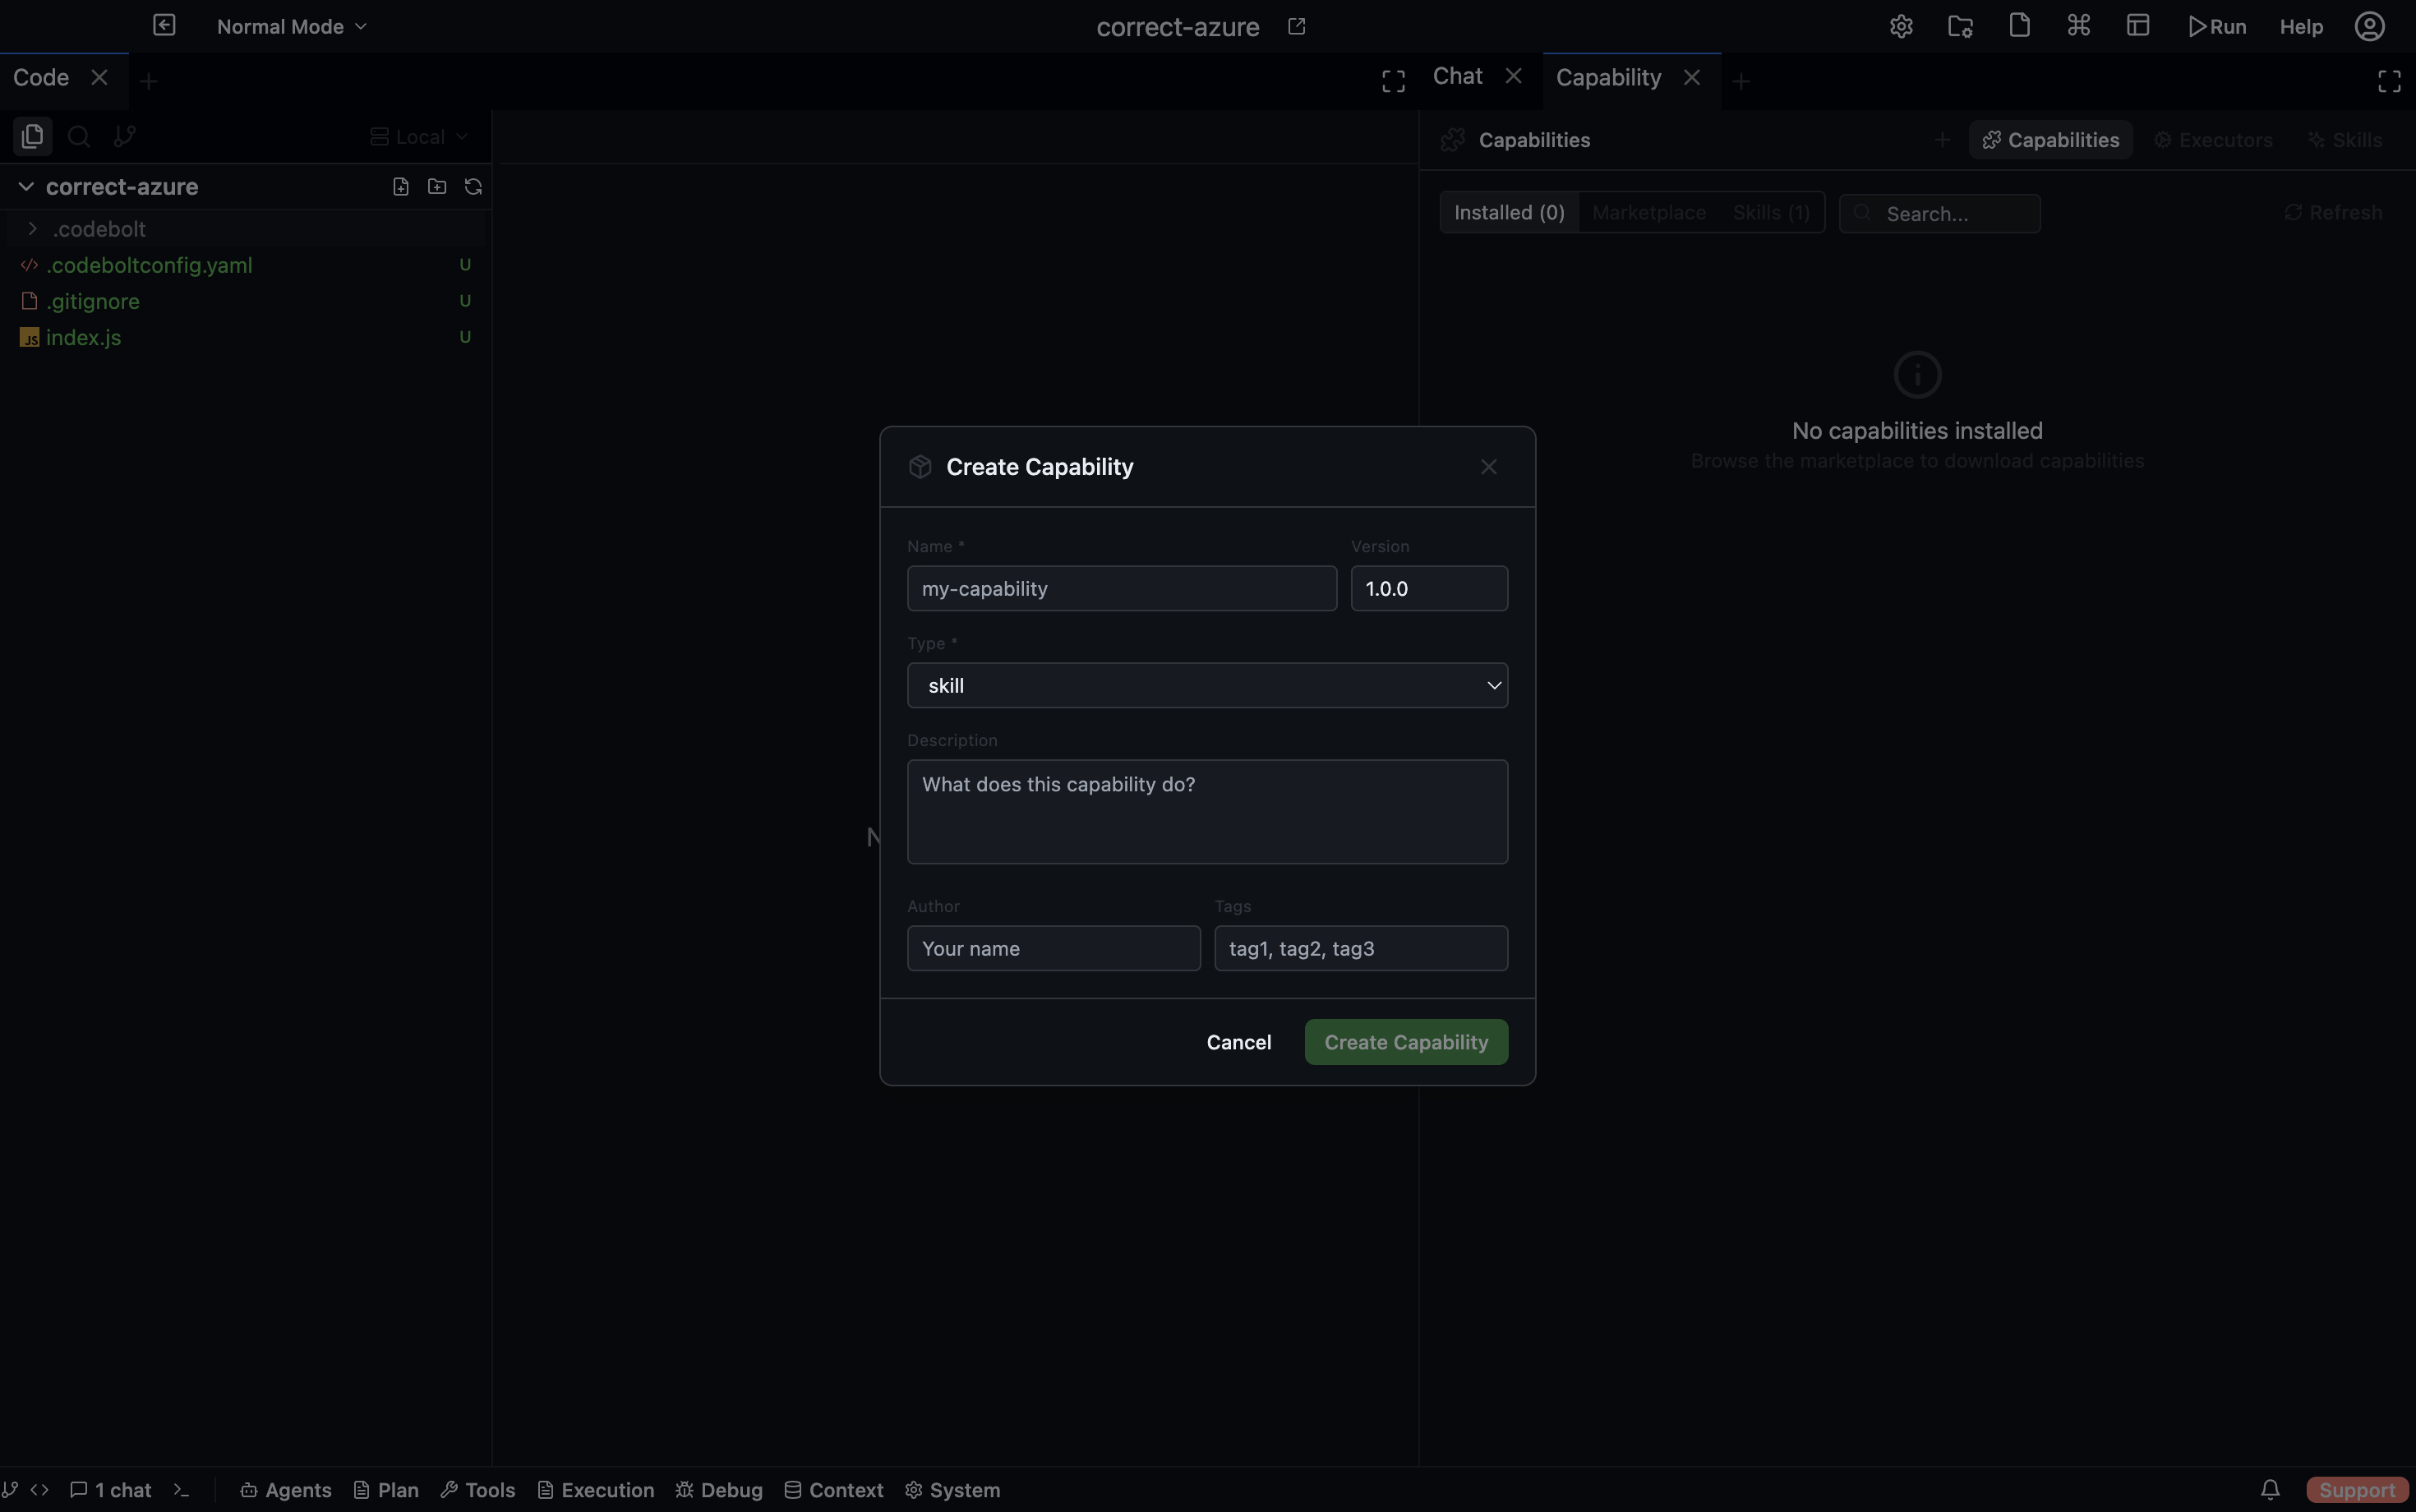Viewport: 2416px width, 1512px height.
Task: Open the terminal icon in status bar
Action: pyautogui.click(x=181, y=1490)
